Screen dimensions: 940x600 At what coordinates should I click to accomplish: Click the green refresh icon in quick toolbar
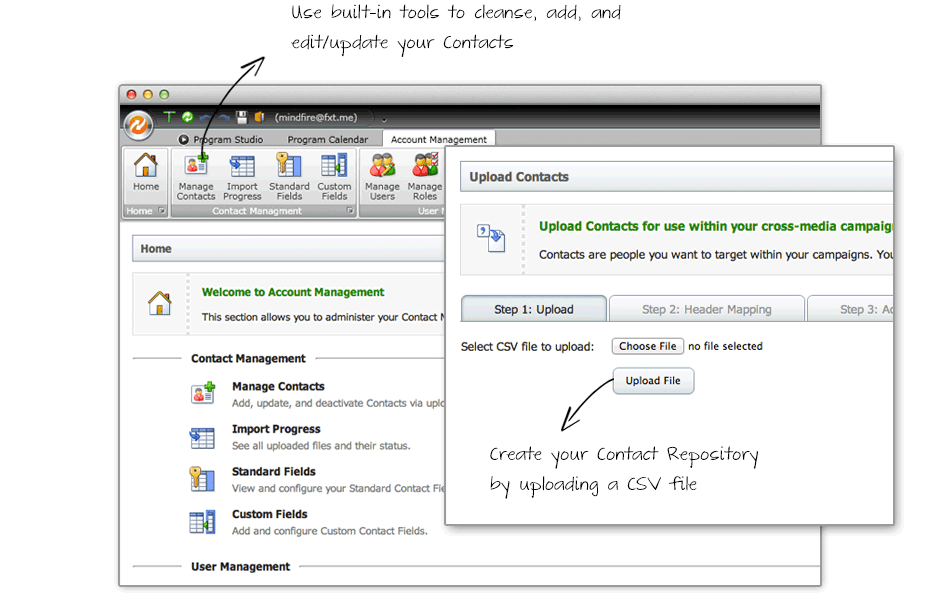[187, 117]
